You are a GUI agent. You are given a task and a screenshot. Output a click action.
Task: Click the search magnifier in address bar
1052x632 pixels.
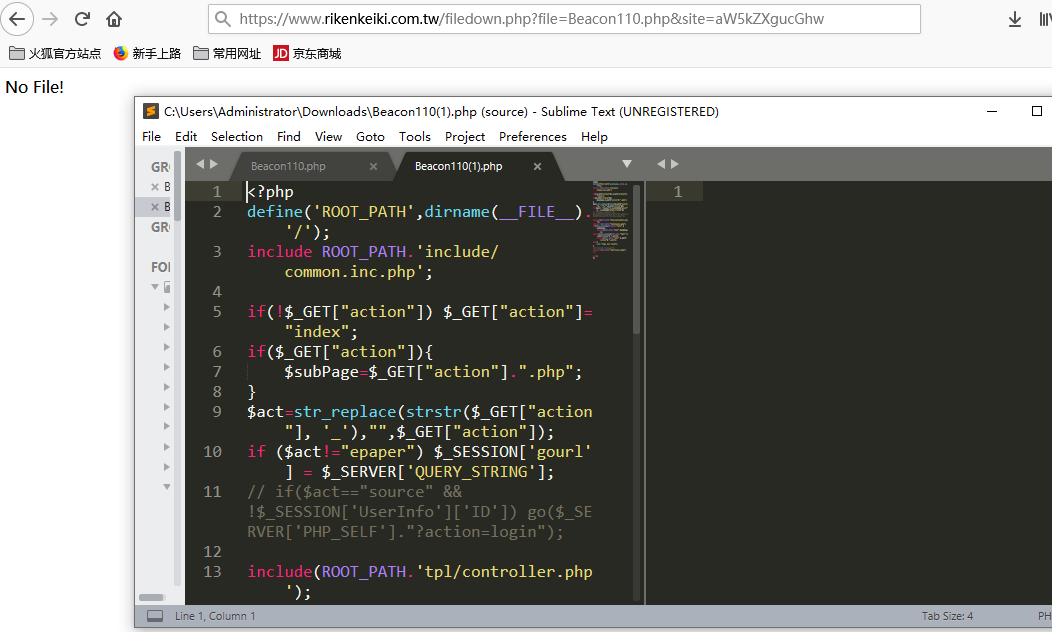223,19
